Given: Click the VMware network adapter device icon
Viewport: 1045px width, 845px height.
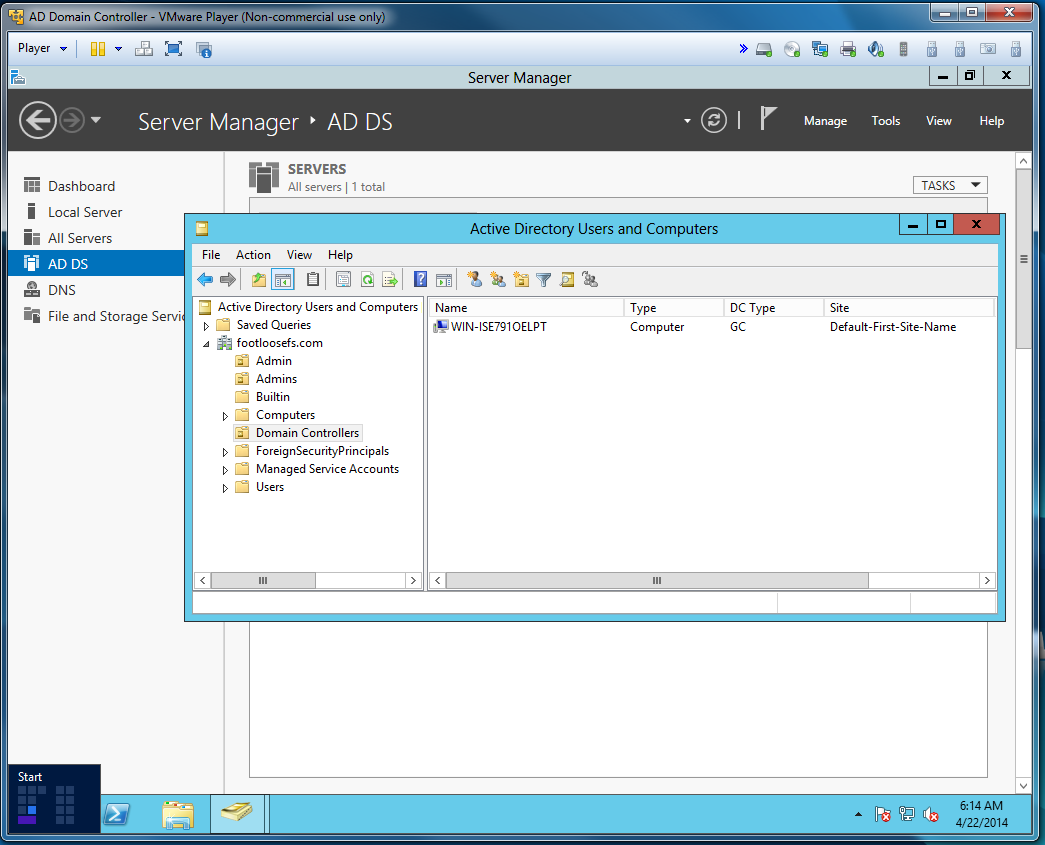Looking at the screenshot, I should click(820, 49).
